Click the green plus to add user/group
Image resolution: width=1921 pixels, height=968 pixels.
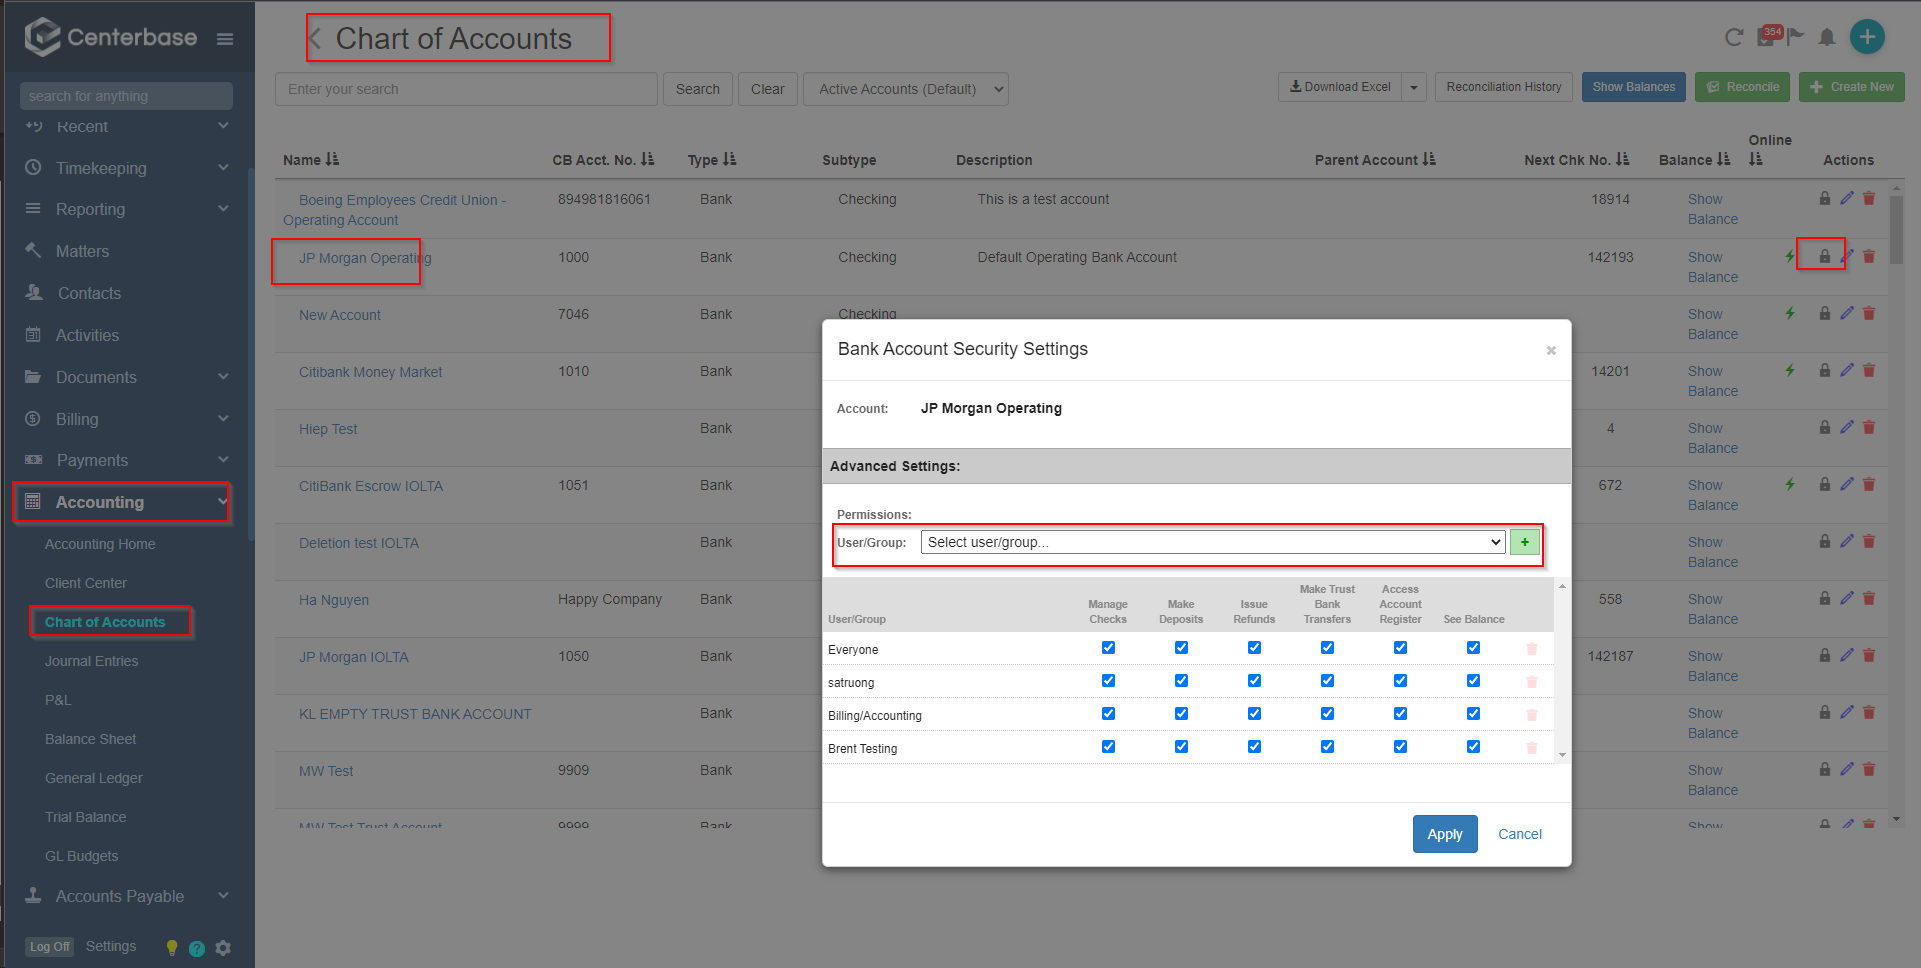1525,542
